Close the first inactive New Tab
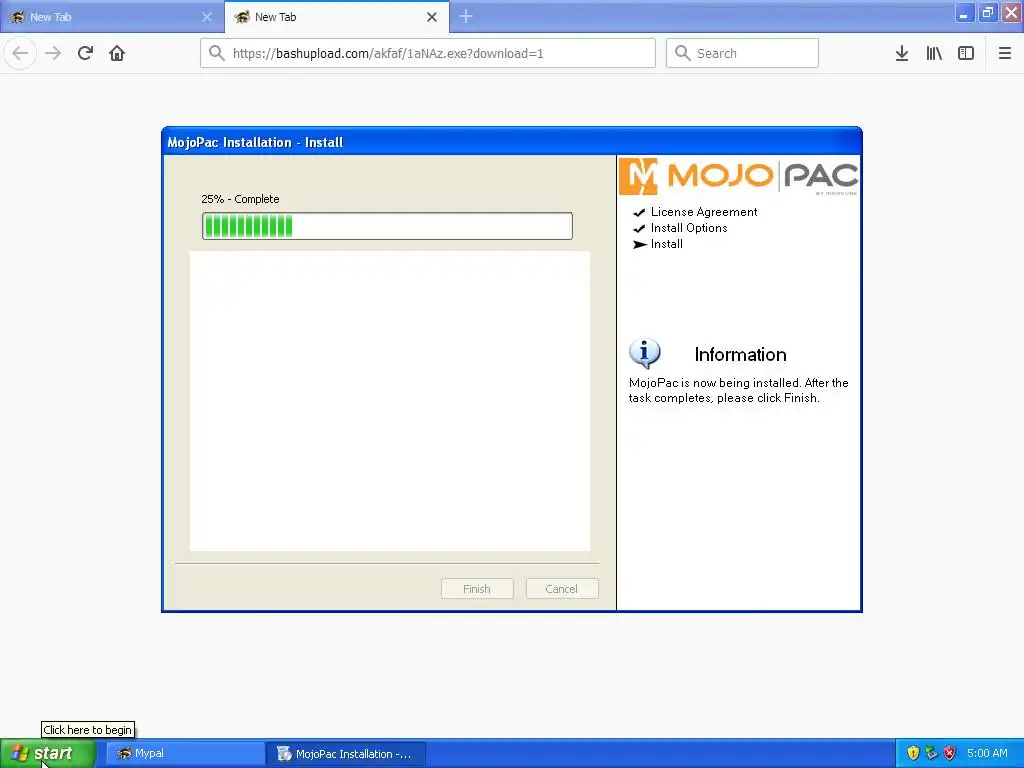The width and height of the screenshot is (1024, 768). pos(207,17)
